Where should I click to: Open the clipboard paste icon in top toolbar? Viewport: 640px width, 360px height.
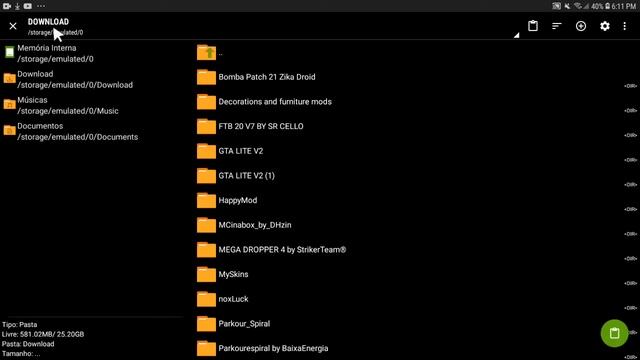click(533, 26)
